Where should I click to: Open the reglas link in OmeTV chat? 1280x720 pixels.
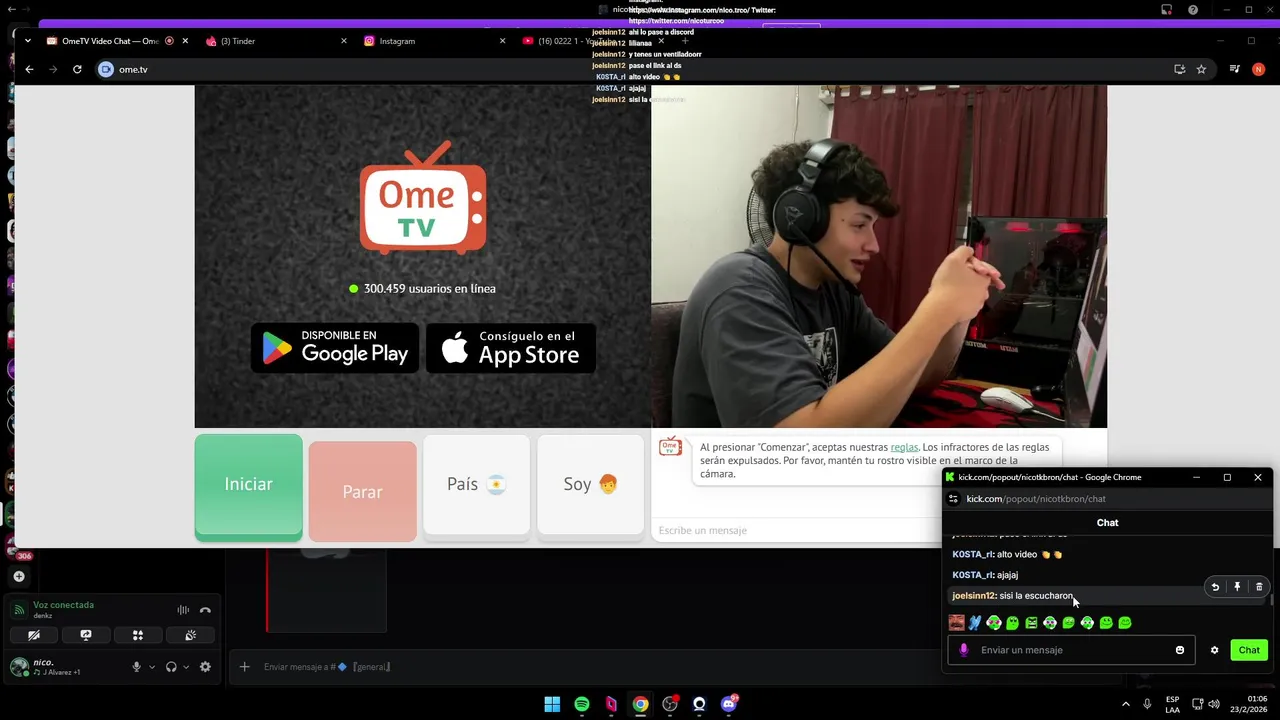pyautogui.click(x=904, y=447)
